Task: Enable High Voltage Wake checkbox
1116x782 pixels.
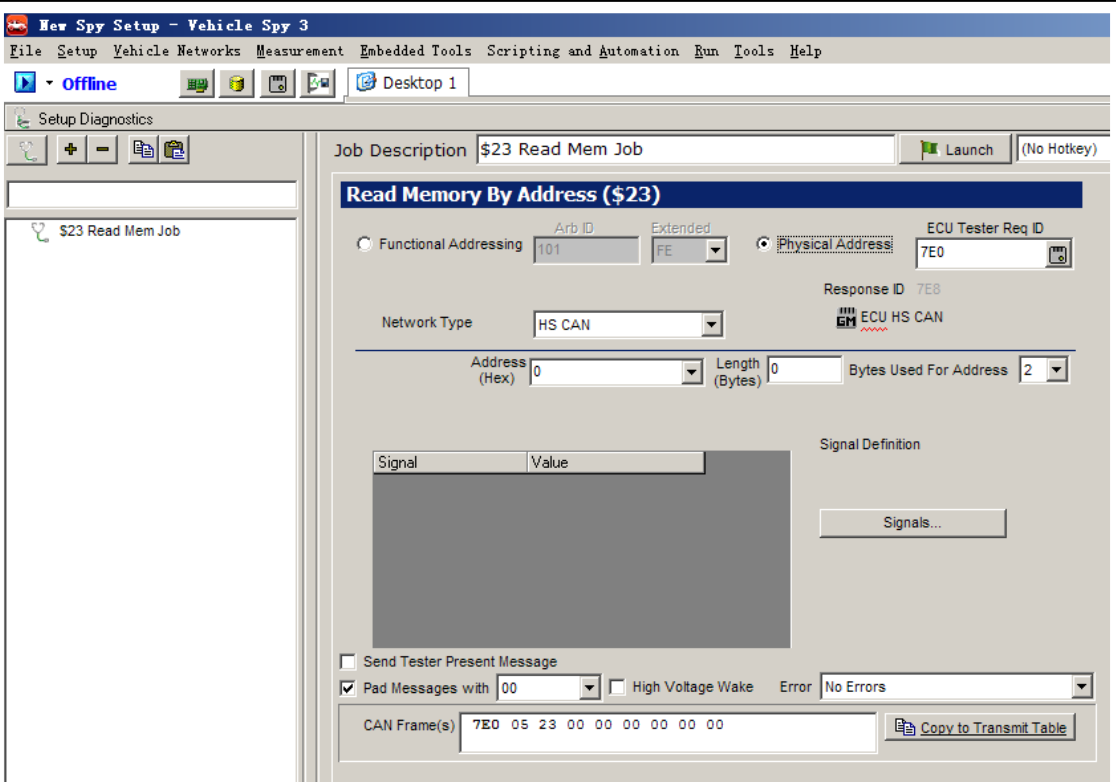Action: click(617, 687)
